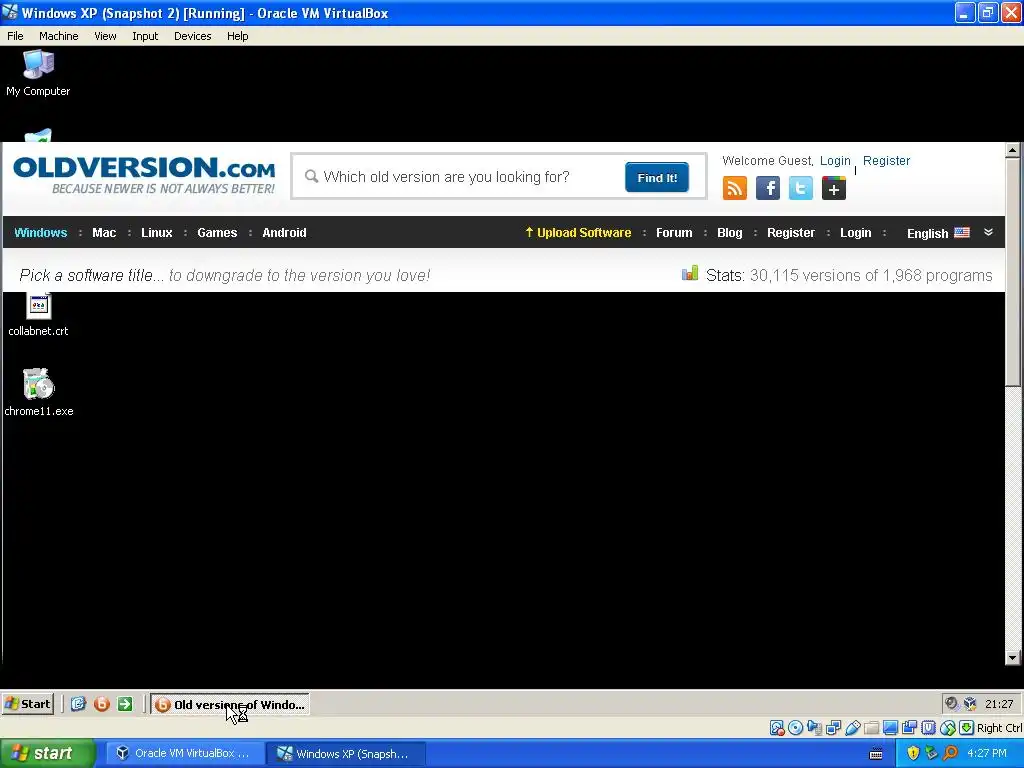Open the RSS feed icon on OldVersion
This screenshot has height=768, width=1024.
[735, 189]
